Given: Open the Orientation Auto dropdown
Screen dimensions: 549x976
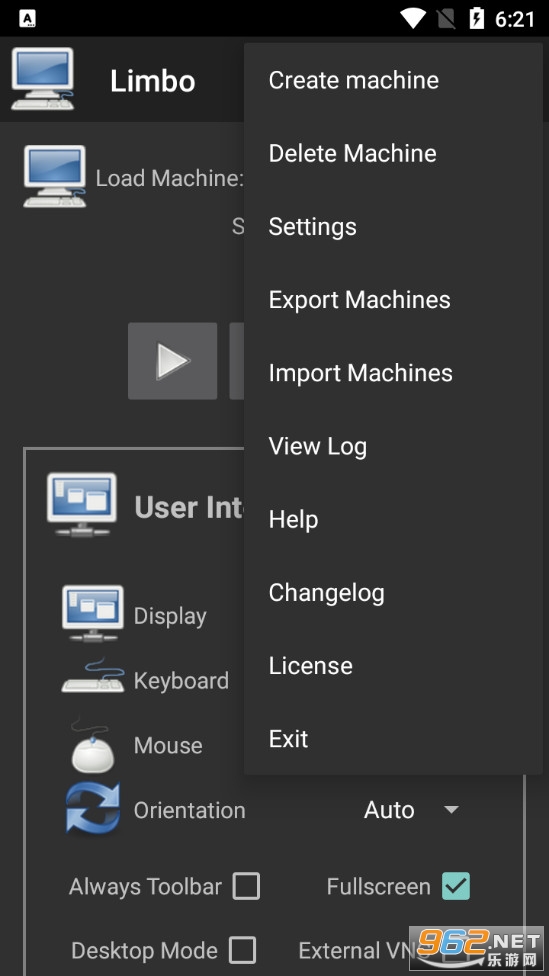Looking at the screenshot, I should click(x=411, y=810).
